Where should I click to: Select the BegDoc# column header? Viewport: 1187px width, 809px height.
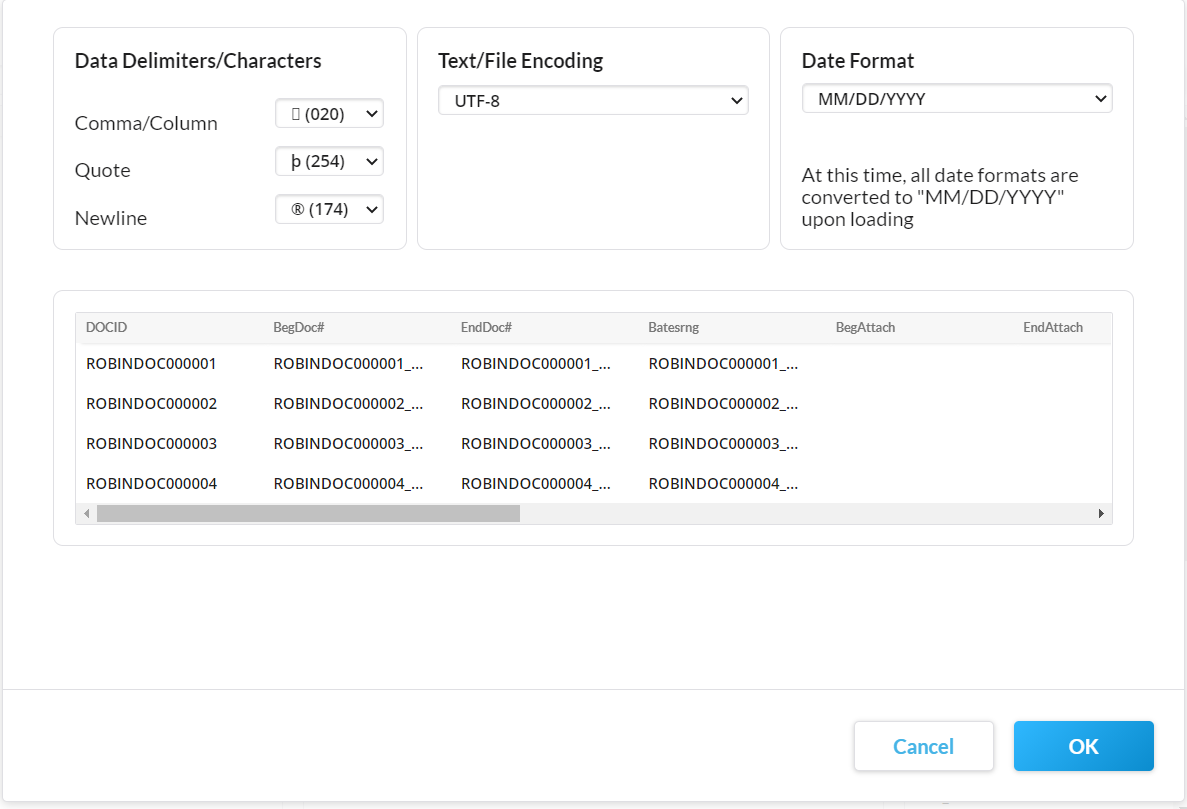pyautogui.click(x=298, y=327)
